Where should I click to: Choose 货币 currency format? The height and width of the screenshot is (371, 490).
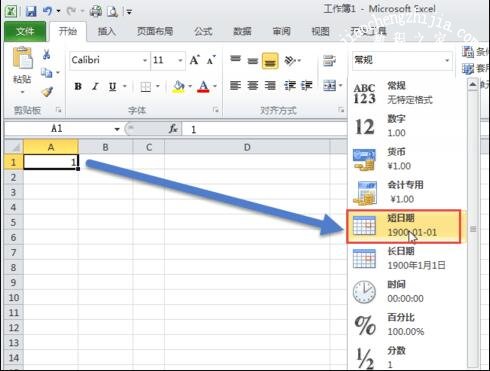tap(407, 159)
